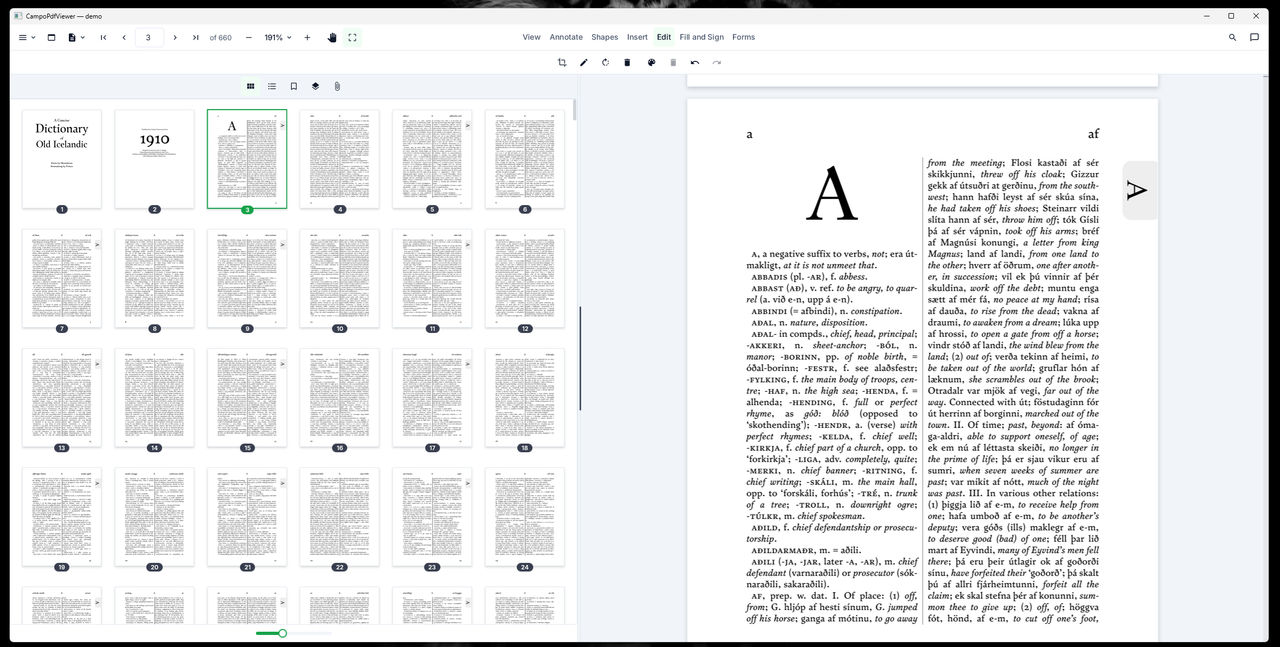Open the attachments paperclip panel
The height and width of the screenshot is (647, 1280).
point(337,86)
